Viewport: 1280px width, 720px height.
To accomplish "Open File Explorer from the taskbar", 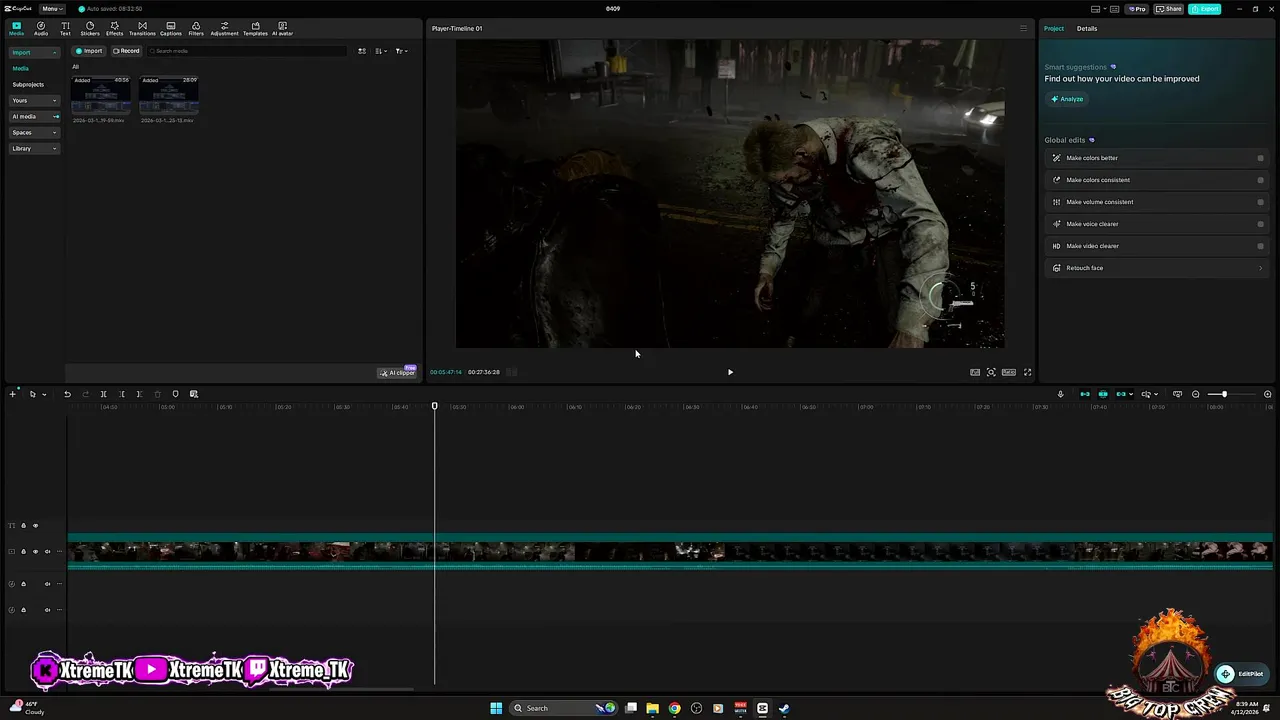I will tap(653, 708).
